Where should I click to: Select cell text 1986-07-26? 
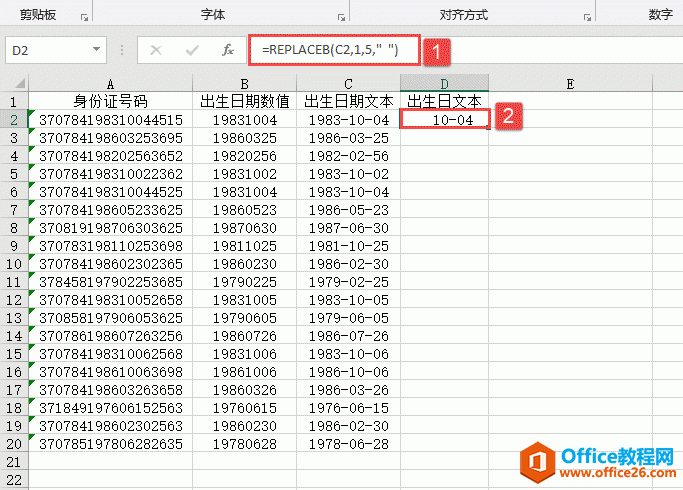[348, 336]
